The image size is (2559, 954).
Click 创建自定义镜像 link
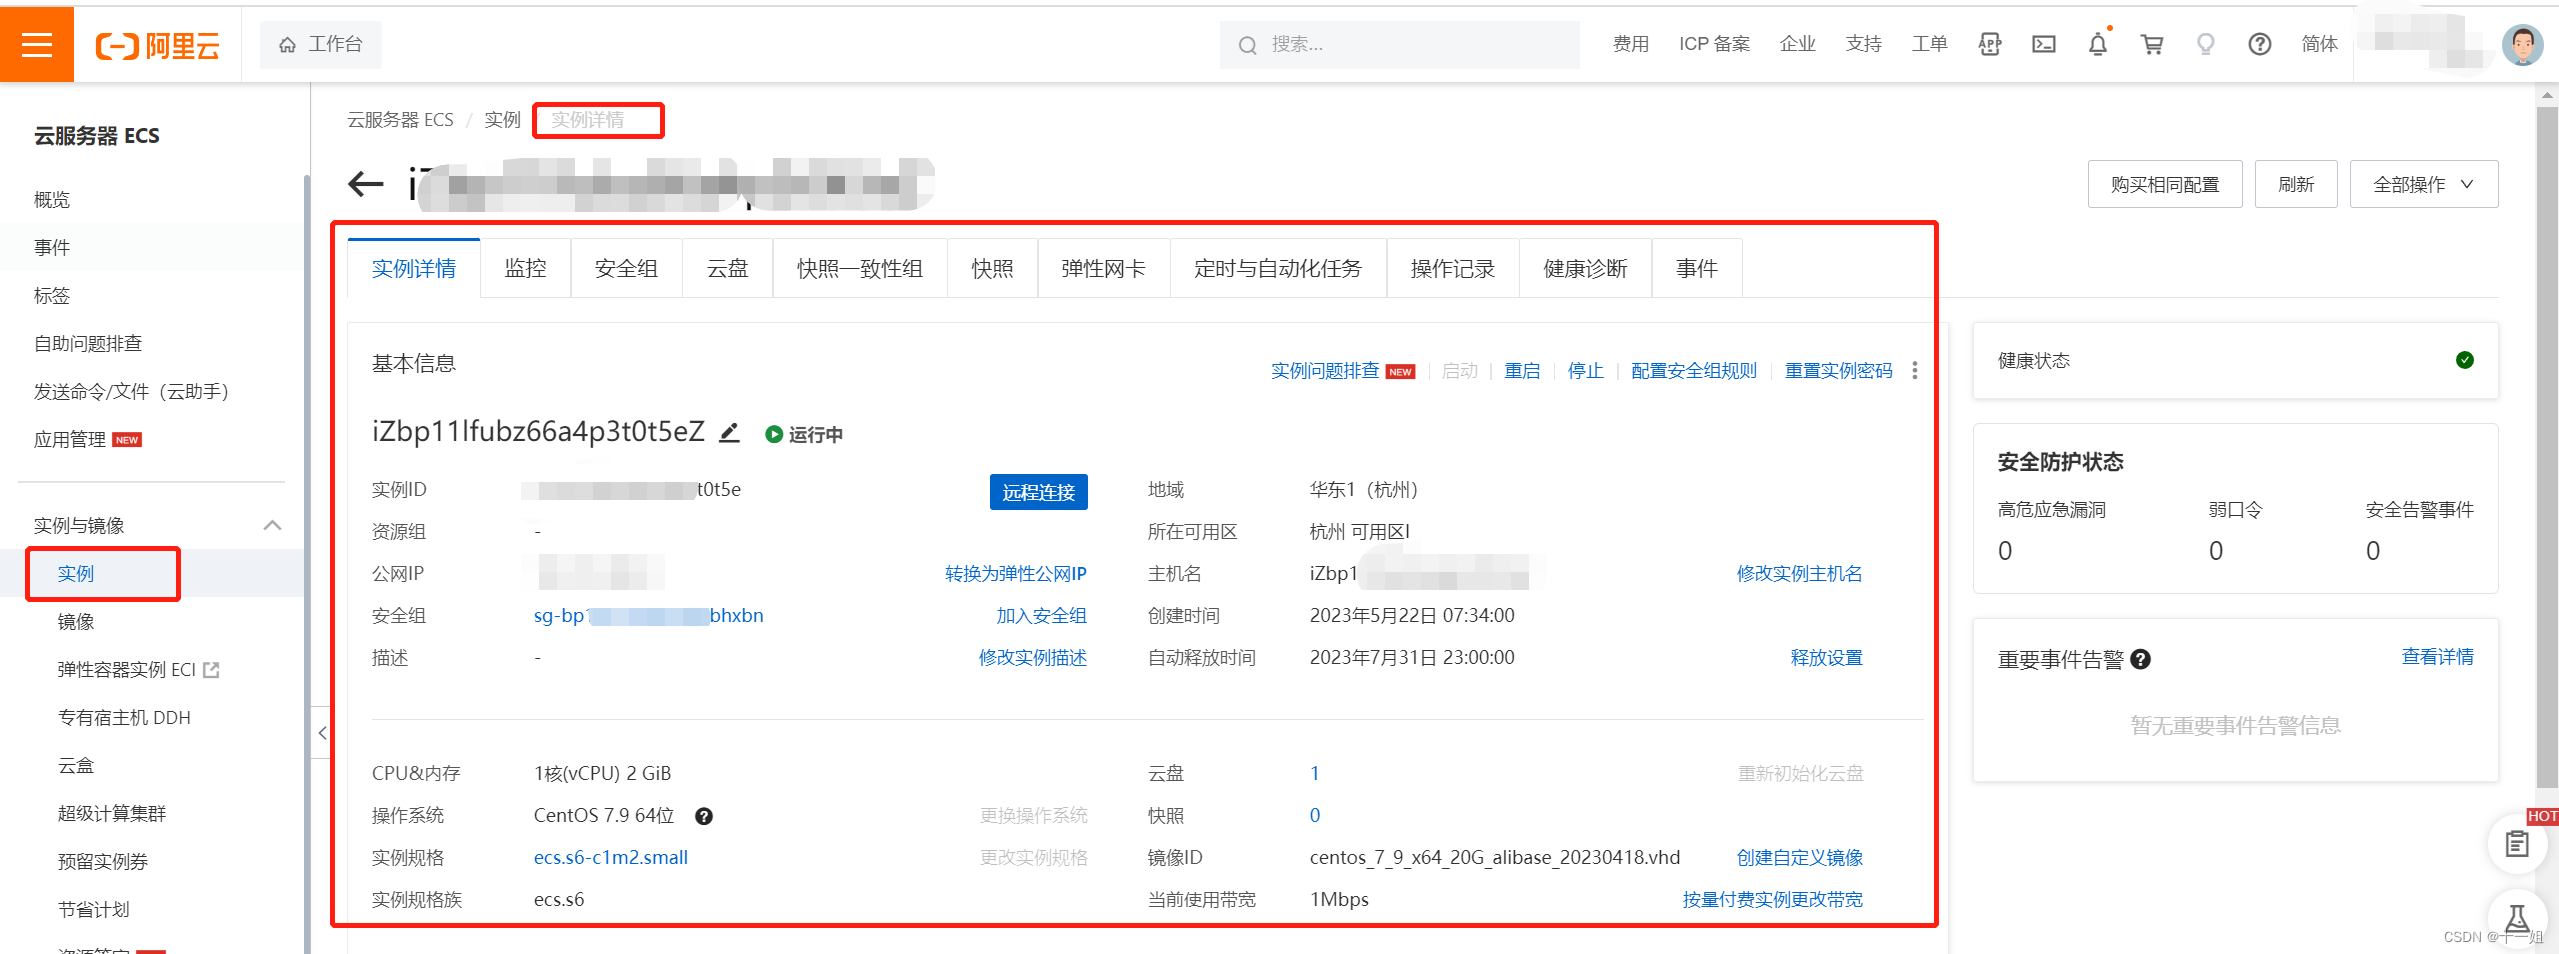[1799, 858]
